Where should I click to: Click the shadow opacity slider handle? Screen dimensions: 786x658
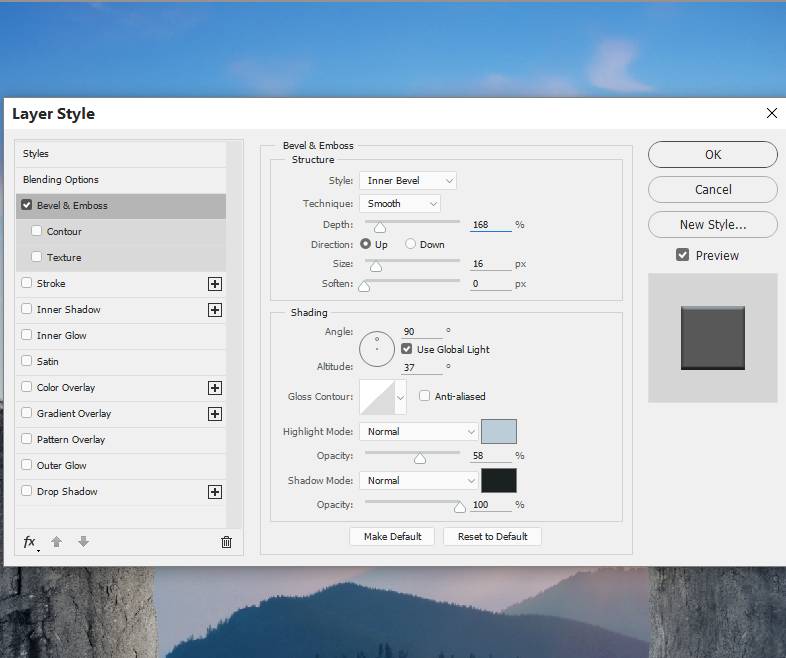click(459, 507)
